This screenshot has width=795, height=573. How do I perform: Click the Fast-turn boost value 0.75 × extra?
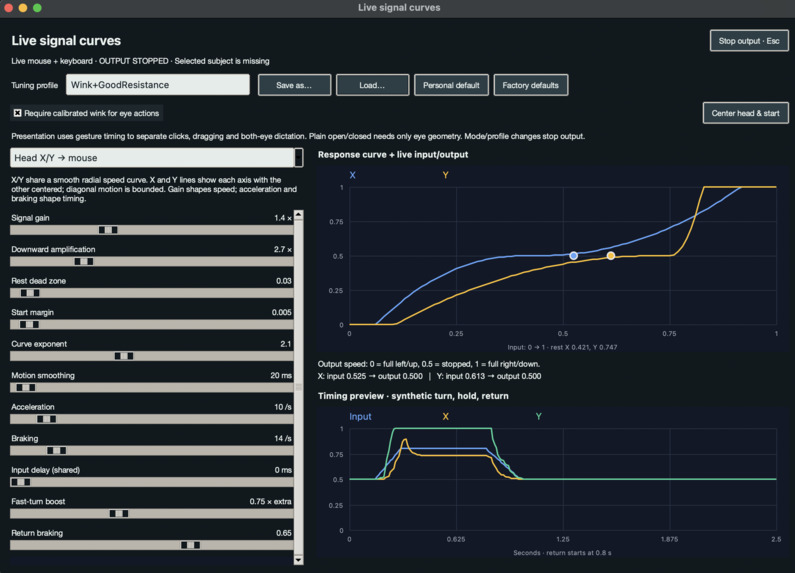click(270, 502)
